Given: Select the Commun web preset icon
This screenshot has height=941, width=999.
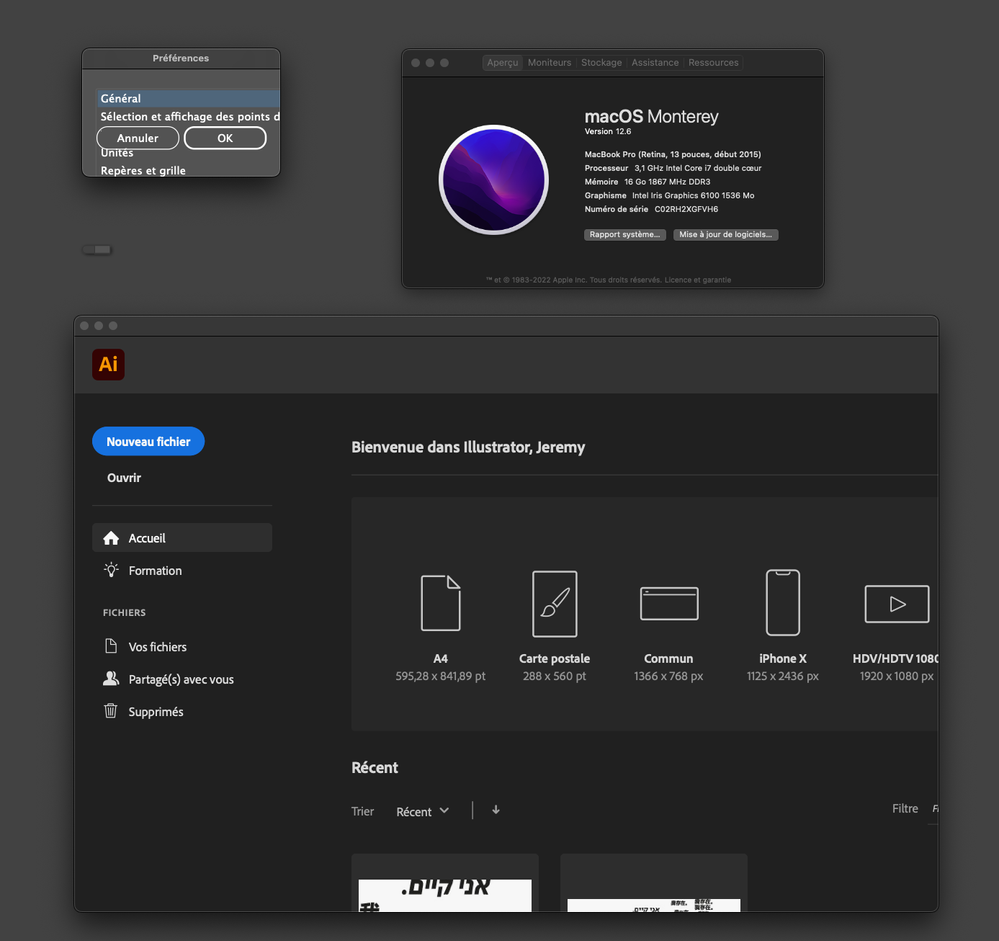Looking at the screenshot, I should (x=669, y=603).
